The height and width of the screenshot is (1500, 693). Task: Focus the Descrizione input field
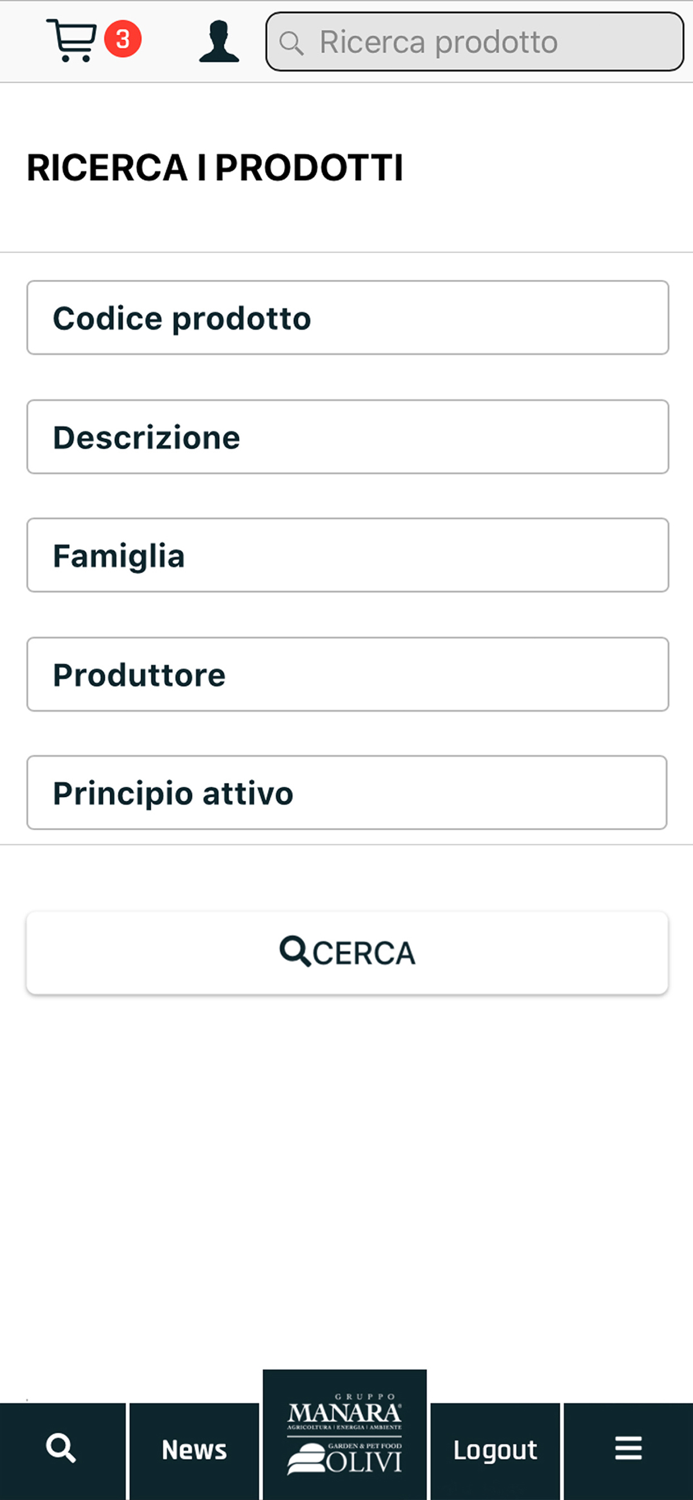pos(347,436)
